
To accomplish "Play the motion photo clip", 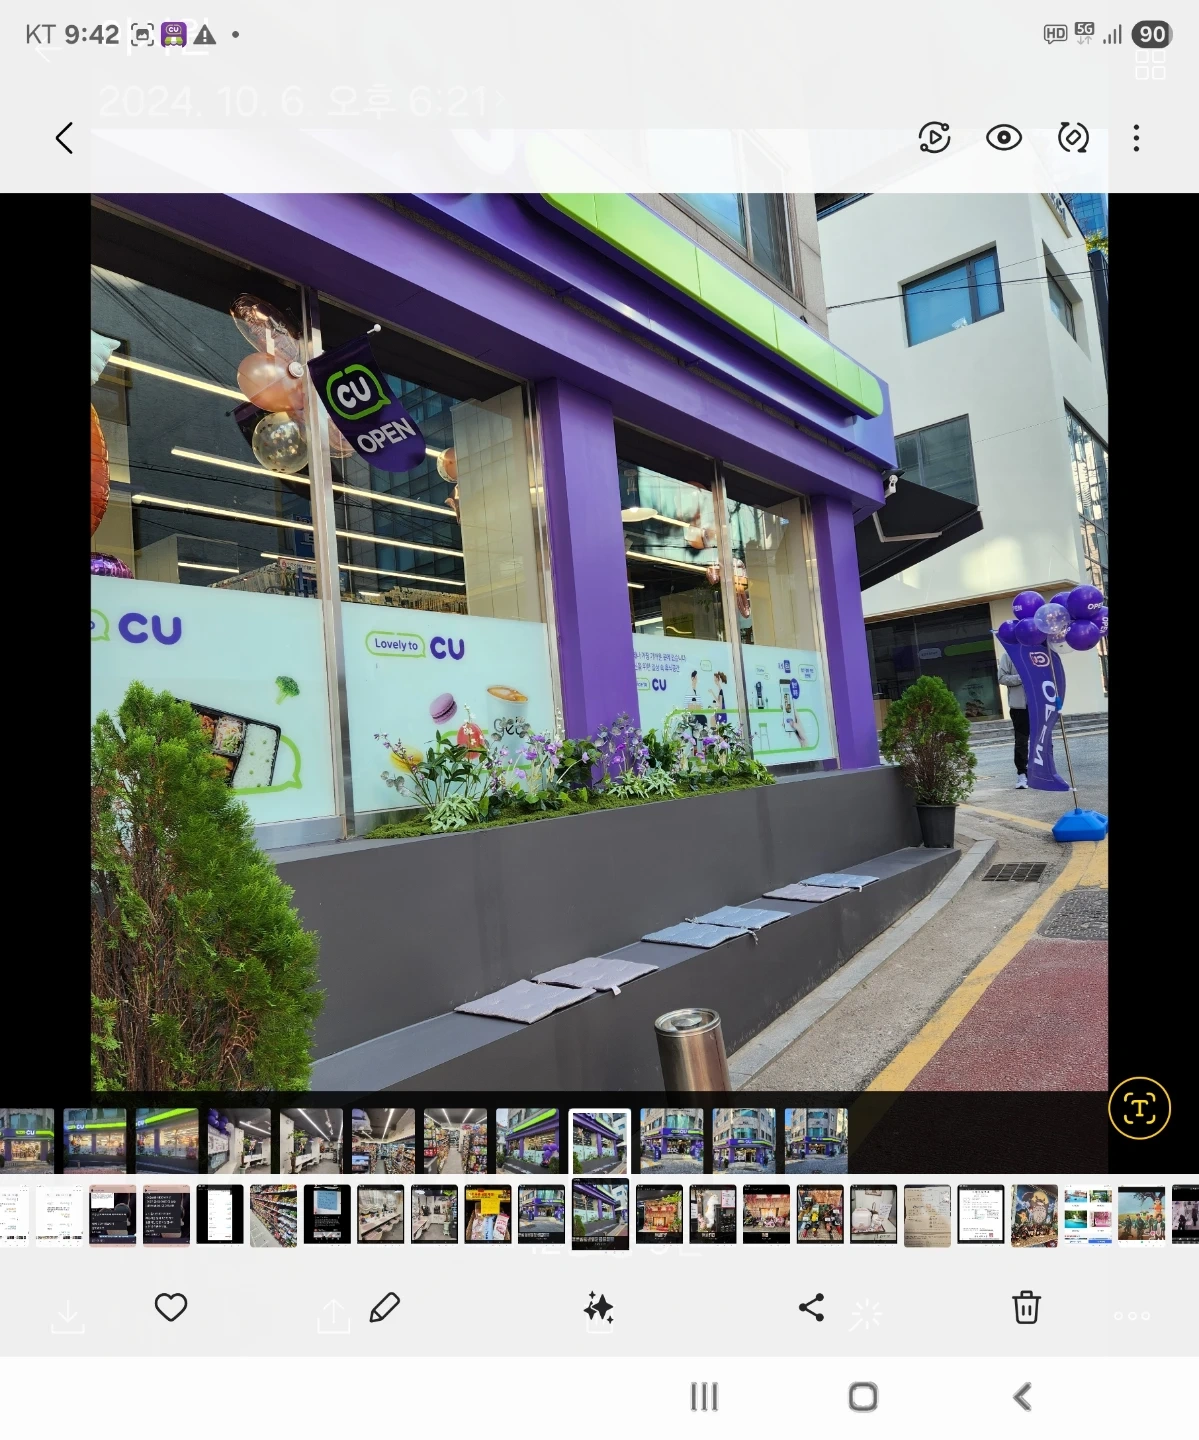I will point(934,138).
